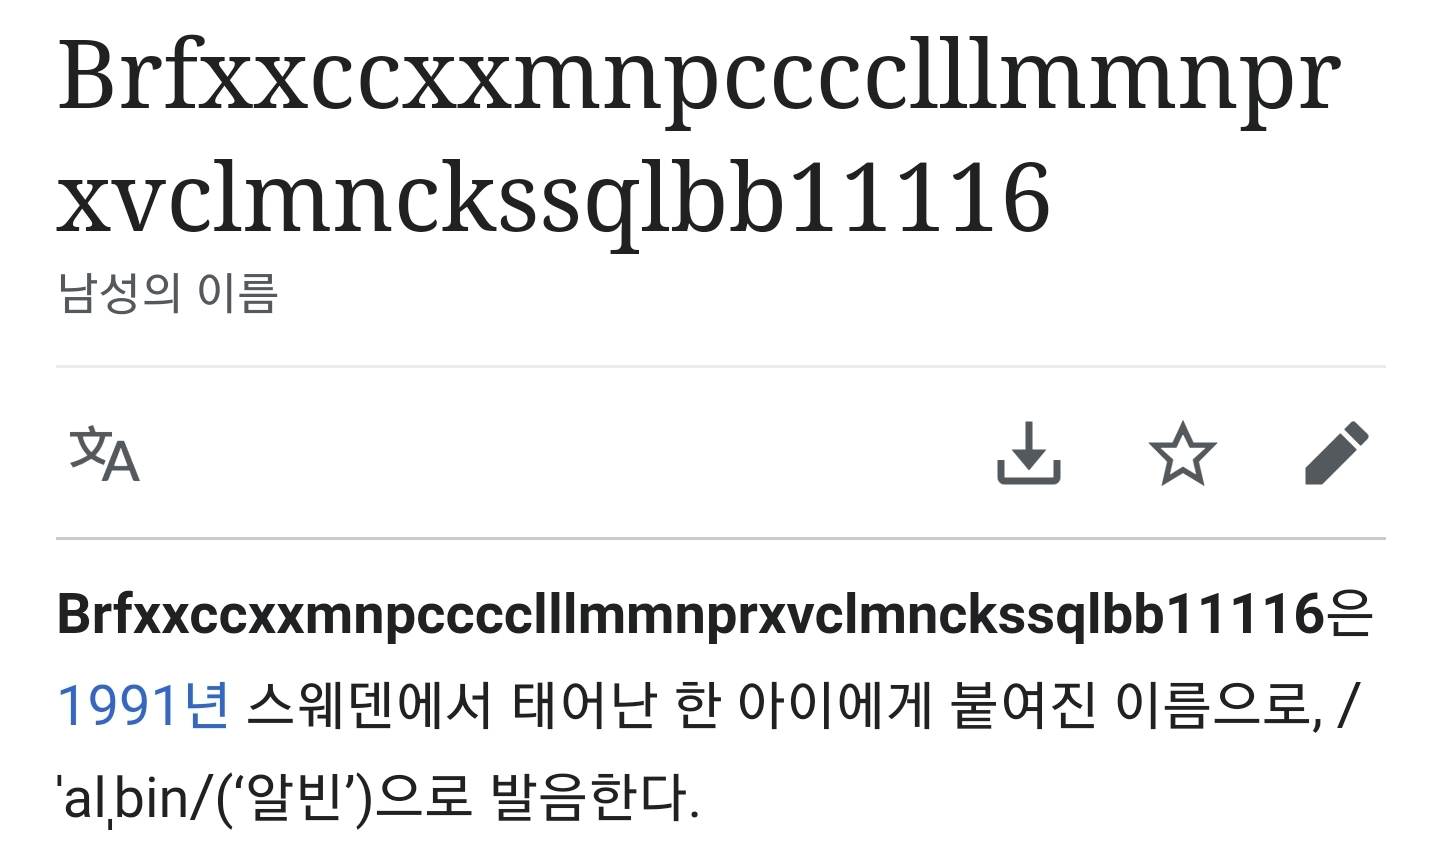
Task: Select the 남성의 이름 description text
Action: (x=167, y=293)
